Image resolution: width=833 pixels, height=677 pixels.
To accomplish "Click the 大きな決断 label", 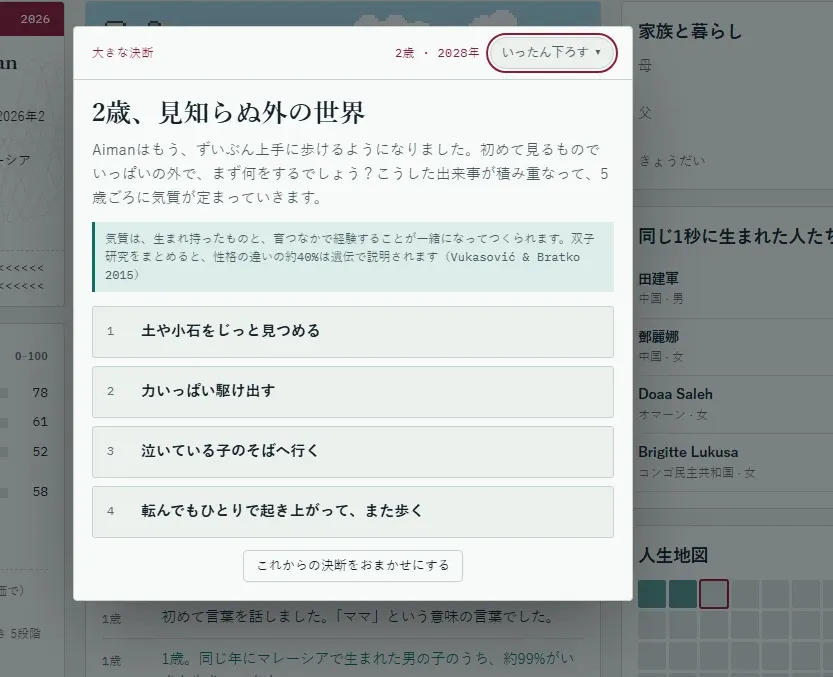I will coord(123,53).
